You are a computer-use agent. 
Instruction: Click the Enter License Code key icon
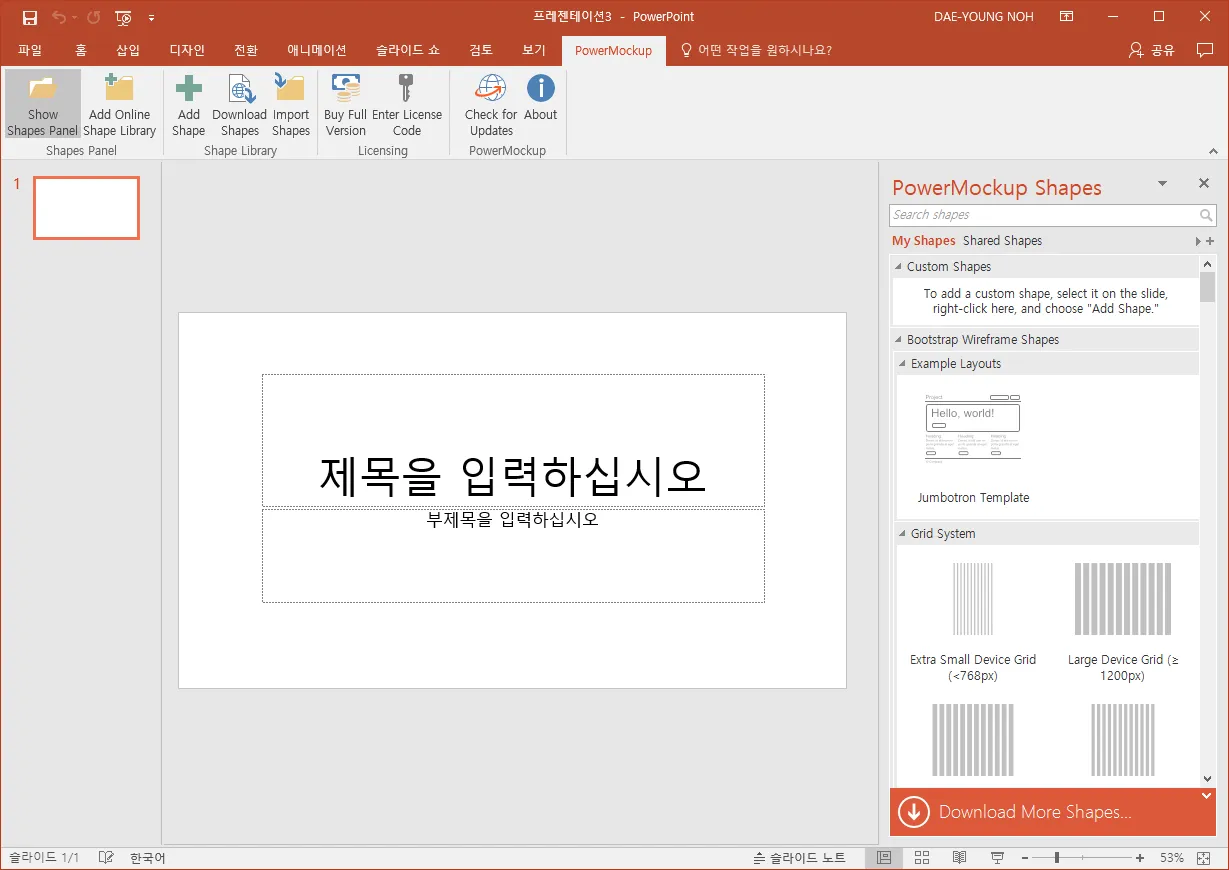[406, 89]
